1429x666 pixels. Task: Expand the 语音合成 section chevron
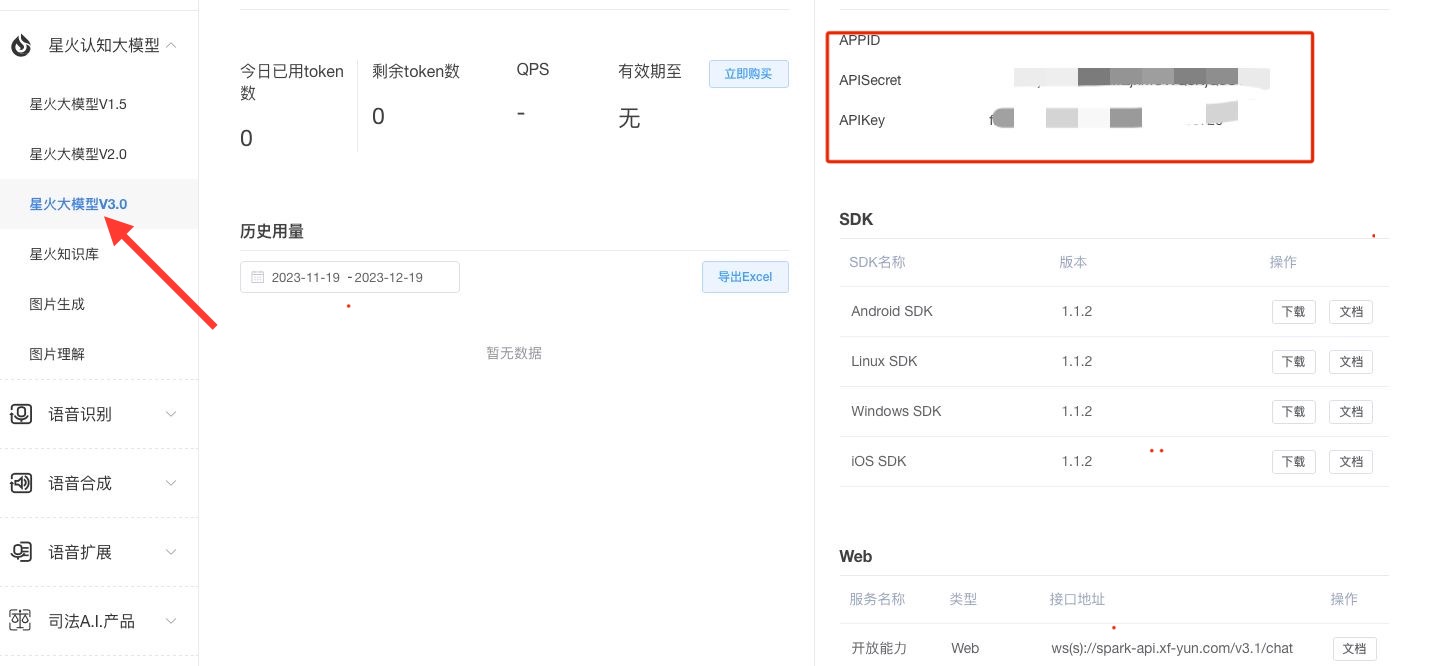pyautogui.click(x=171, y=483)
